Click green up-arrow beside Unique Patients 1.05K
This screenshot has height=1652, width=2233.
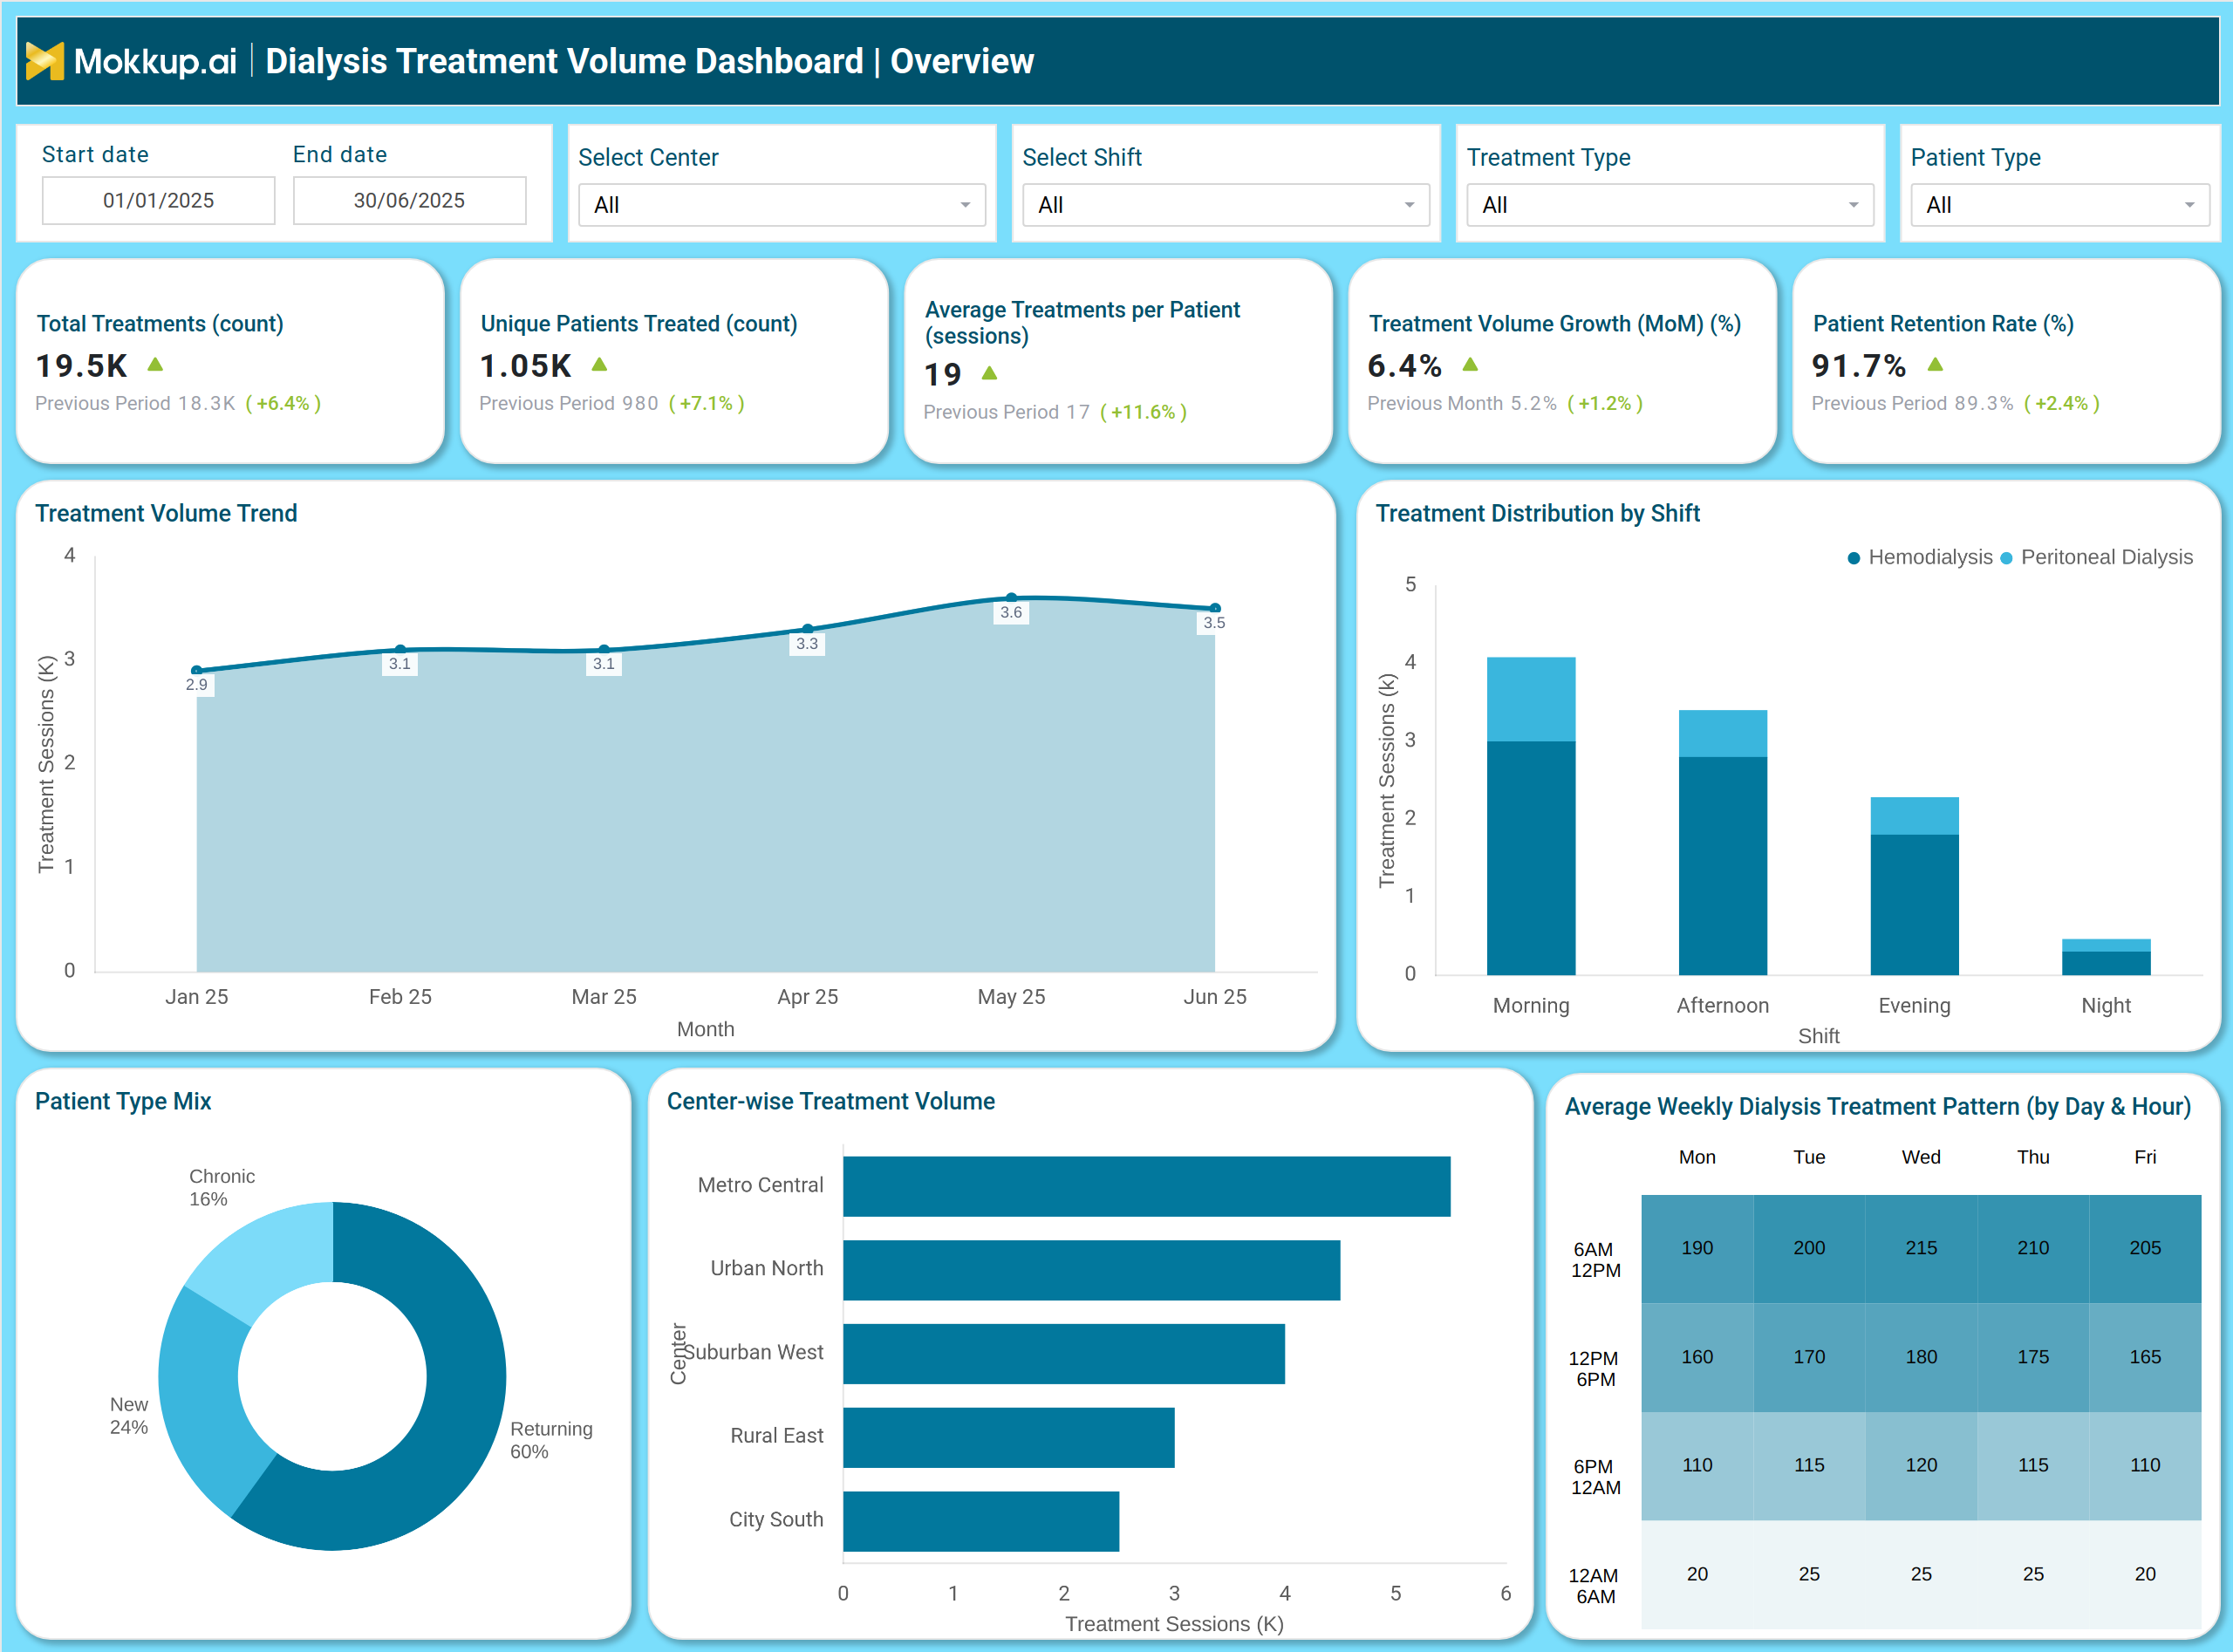tap(599, 364)
